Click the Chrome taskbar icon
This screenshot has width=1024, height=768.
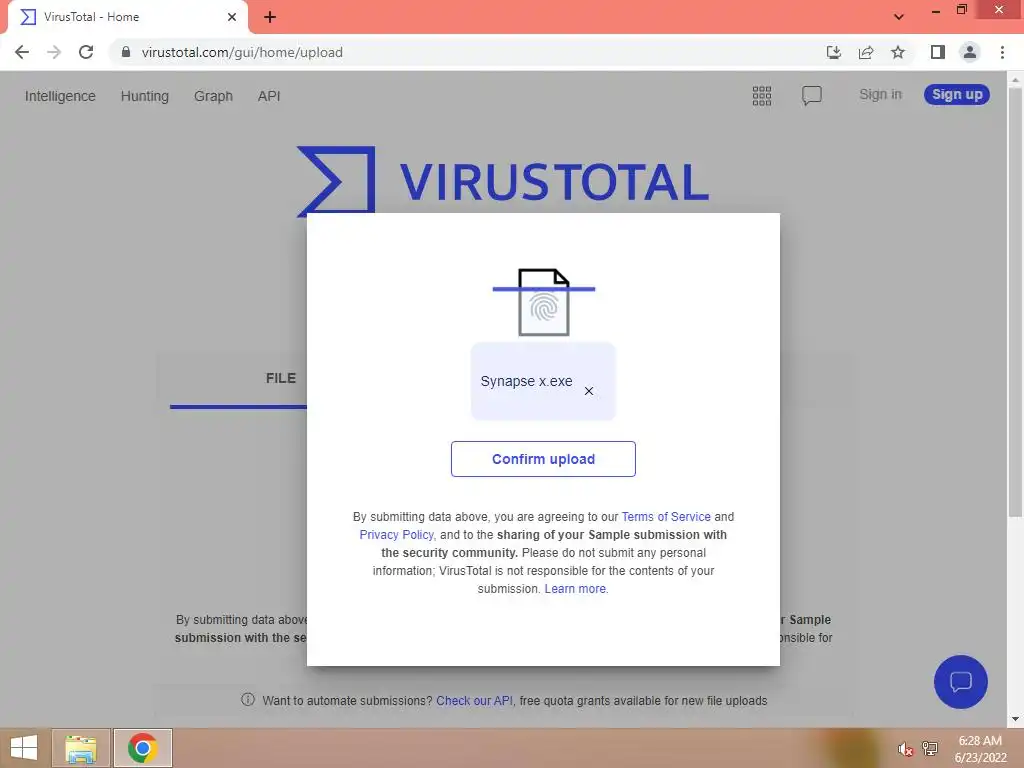[x=142, y=748]
